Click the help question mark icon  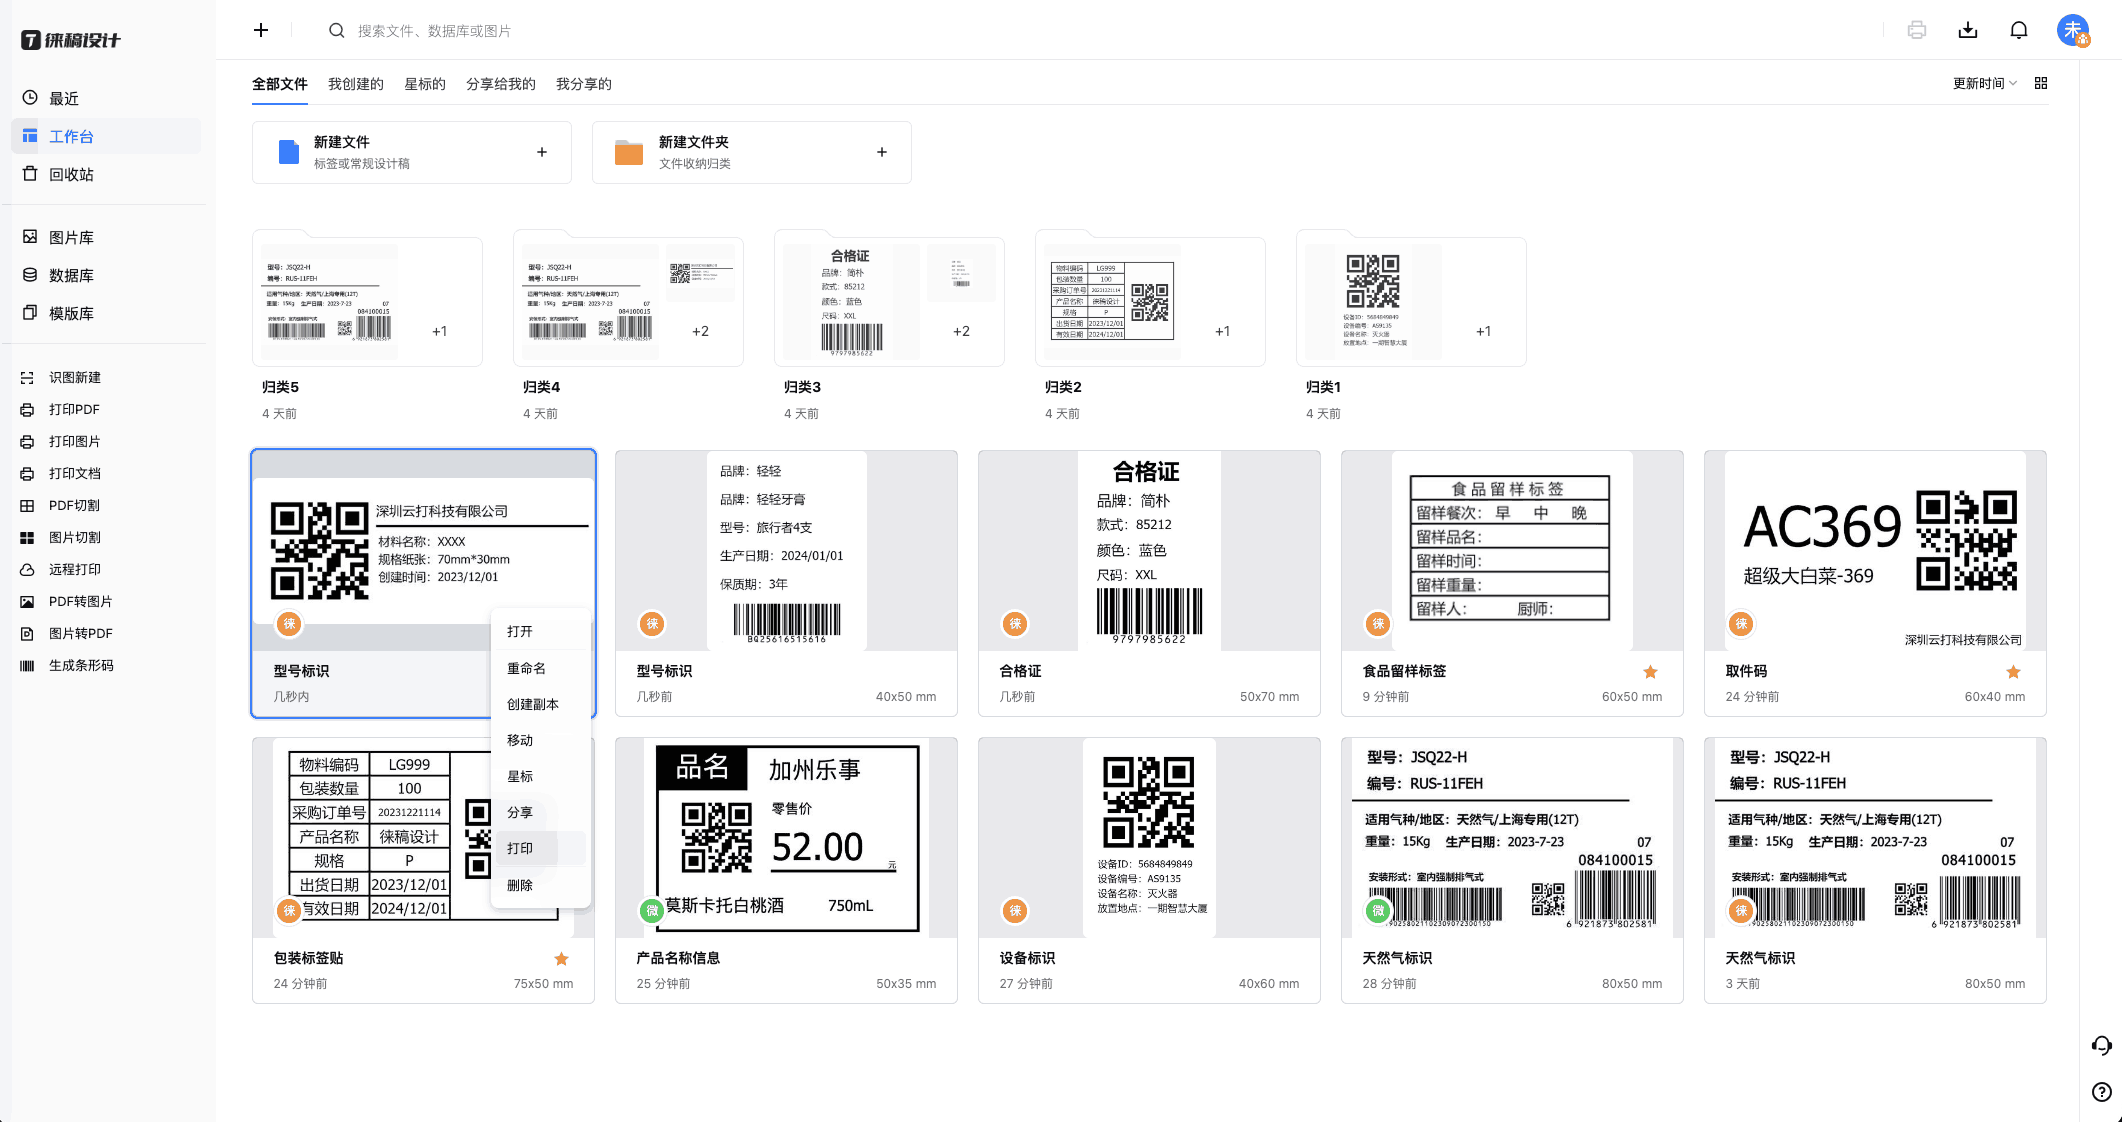coord(2101,1092)
